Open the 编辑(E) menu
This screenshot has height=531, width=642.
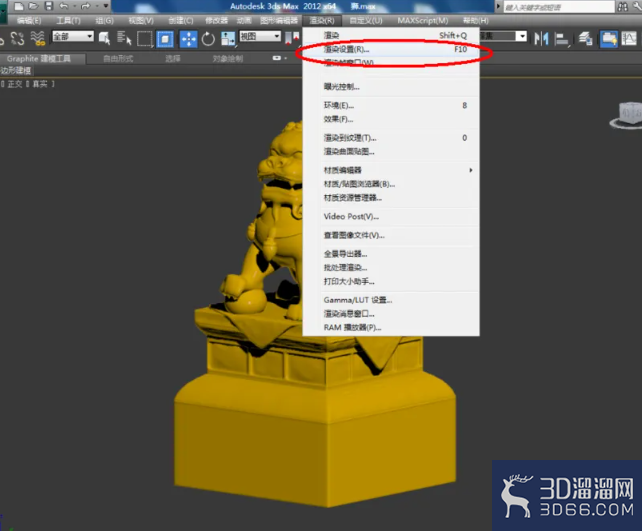pos(29,20)
